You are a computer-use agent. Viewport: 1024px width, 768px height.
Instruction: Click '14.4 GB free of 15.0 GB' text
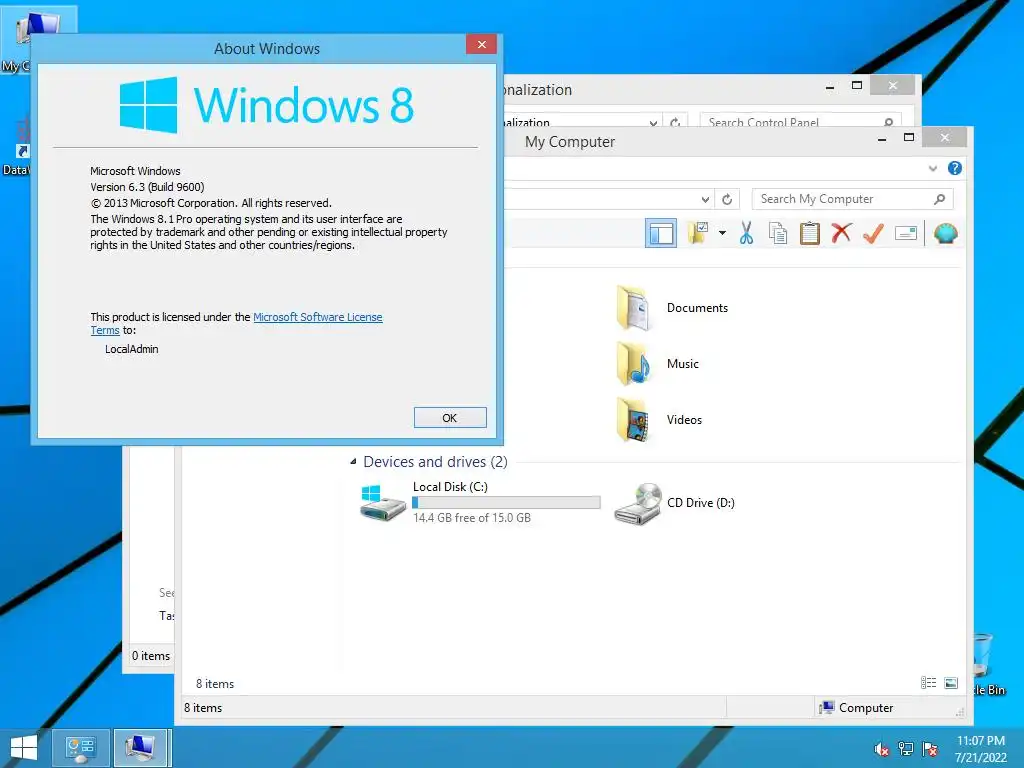pyautogui.click(x=472, y=518)
